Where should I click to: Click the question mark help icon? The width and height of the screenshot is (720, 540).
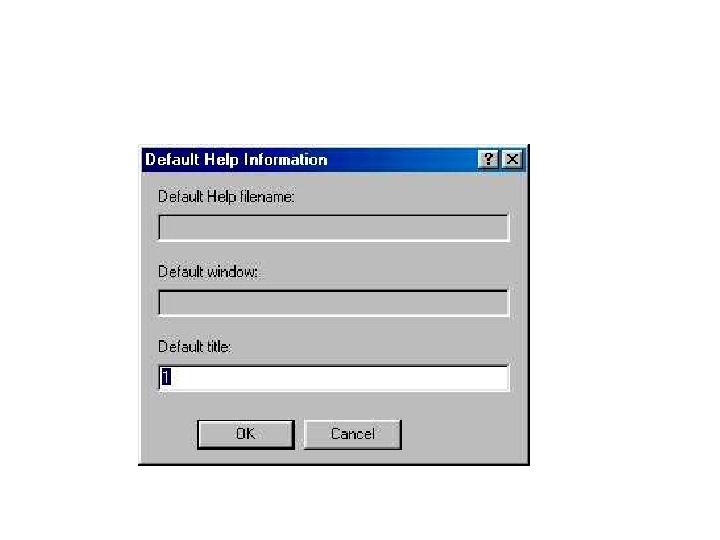(488, 160)
